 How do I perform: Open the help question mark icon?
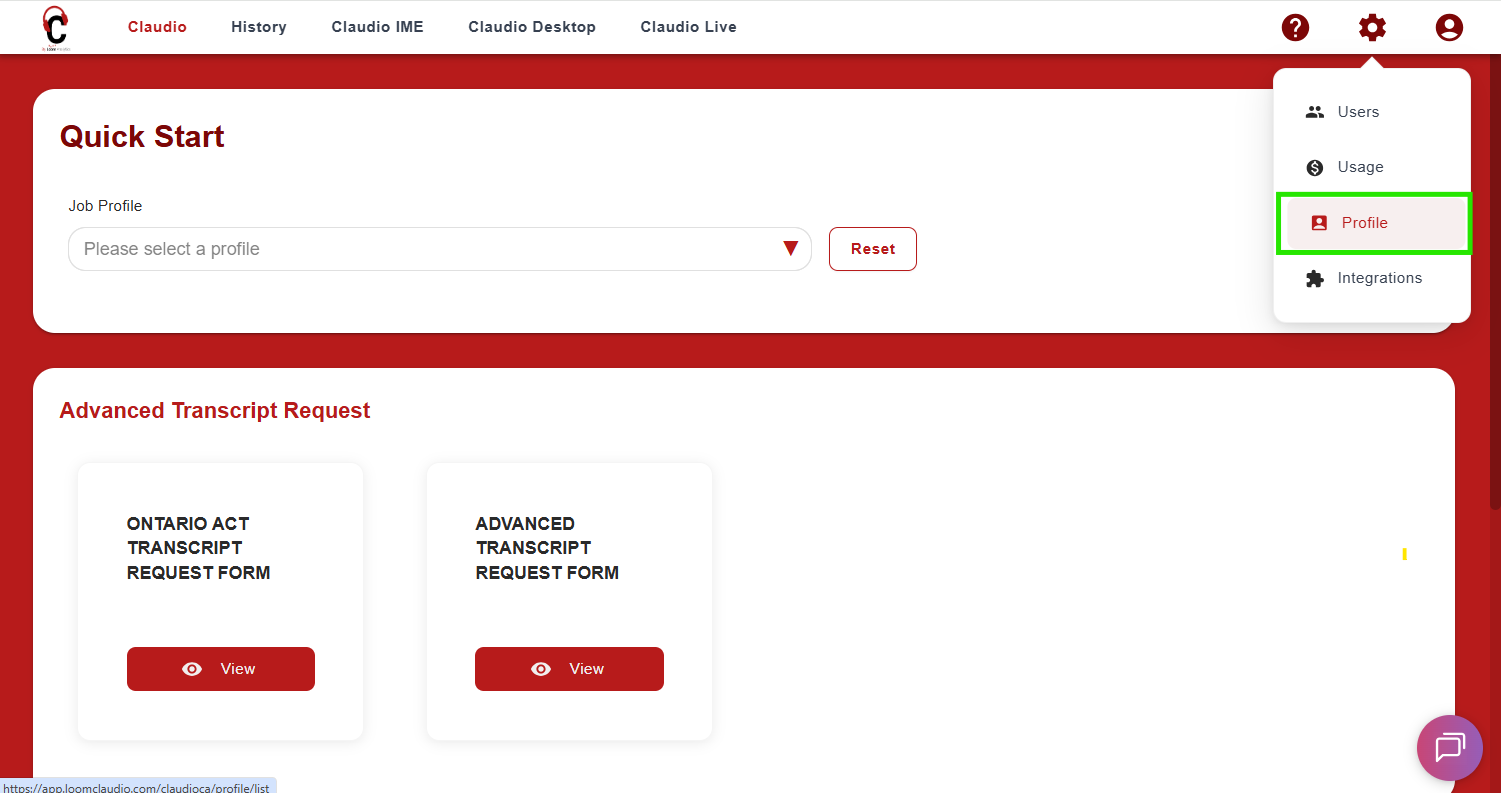pyautogui.click(x=1295, y=27)
